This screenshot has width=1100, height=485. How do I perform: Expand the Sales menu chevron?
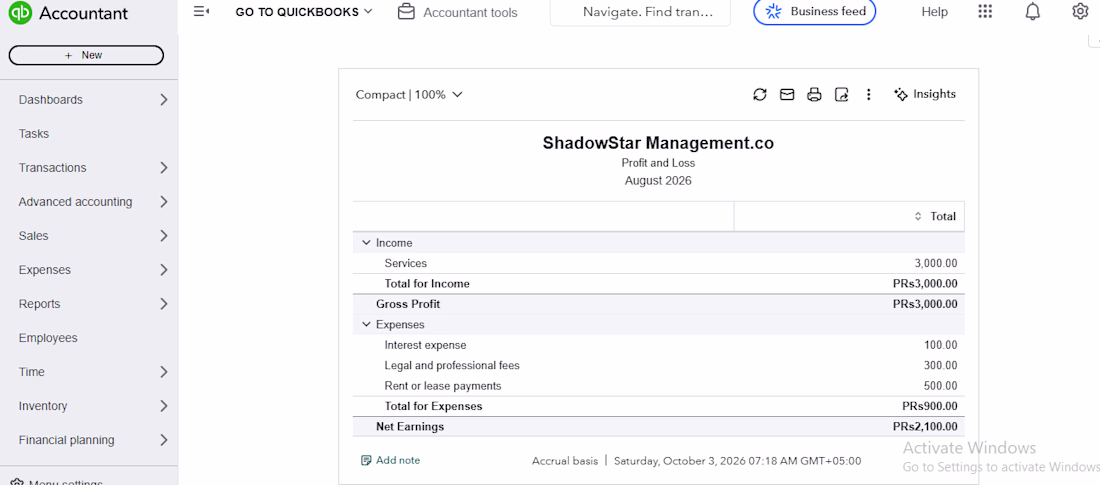click(163, 236)
